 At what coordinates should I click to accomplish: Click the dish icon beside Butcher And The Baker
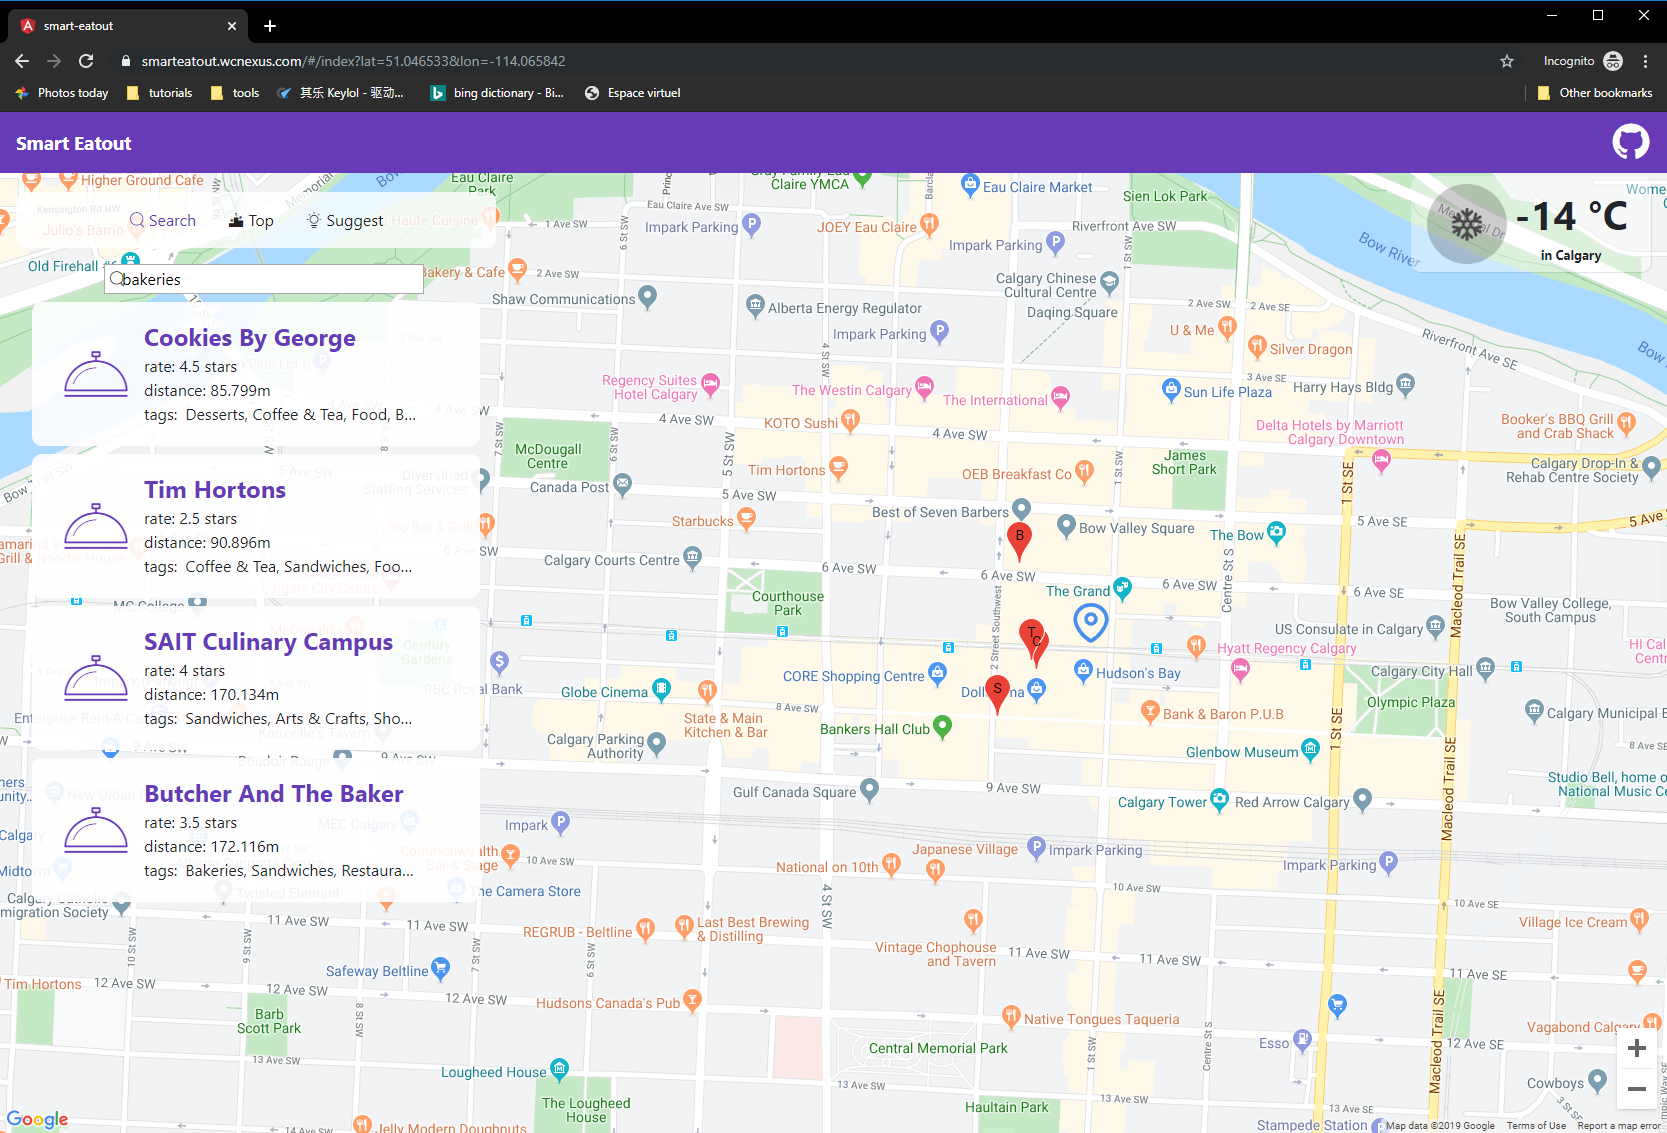[x=96, y=830]
